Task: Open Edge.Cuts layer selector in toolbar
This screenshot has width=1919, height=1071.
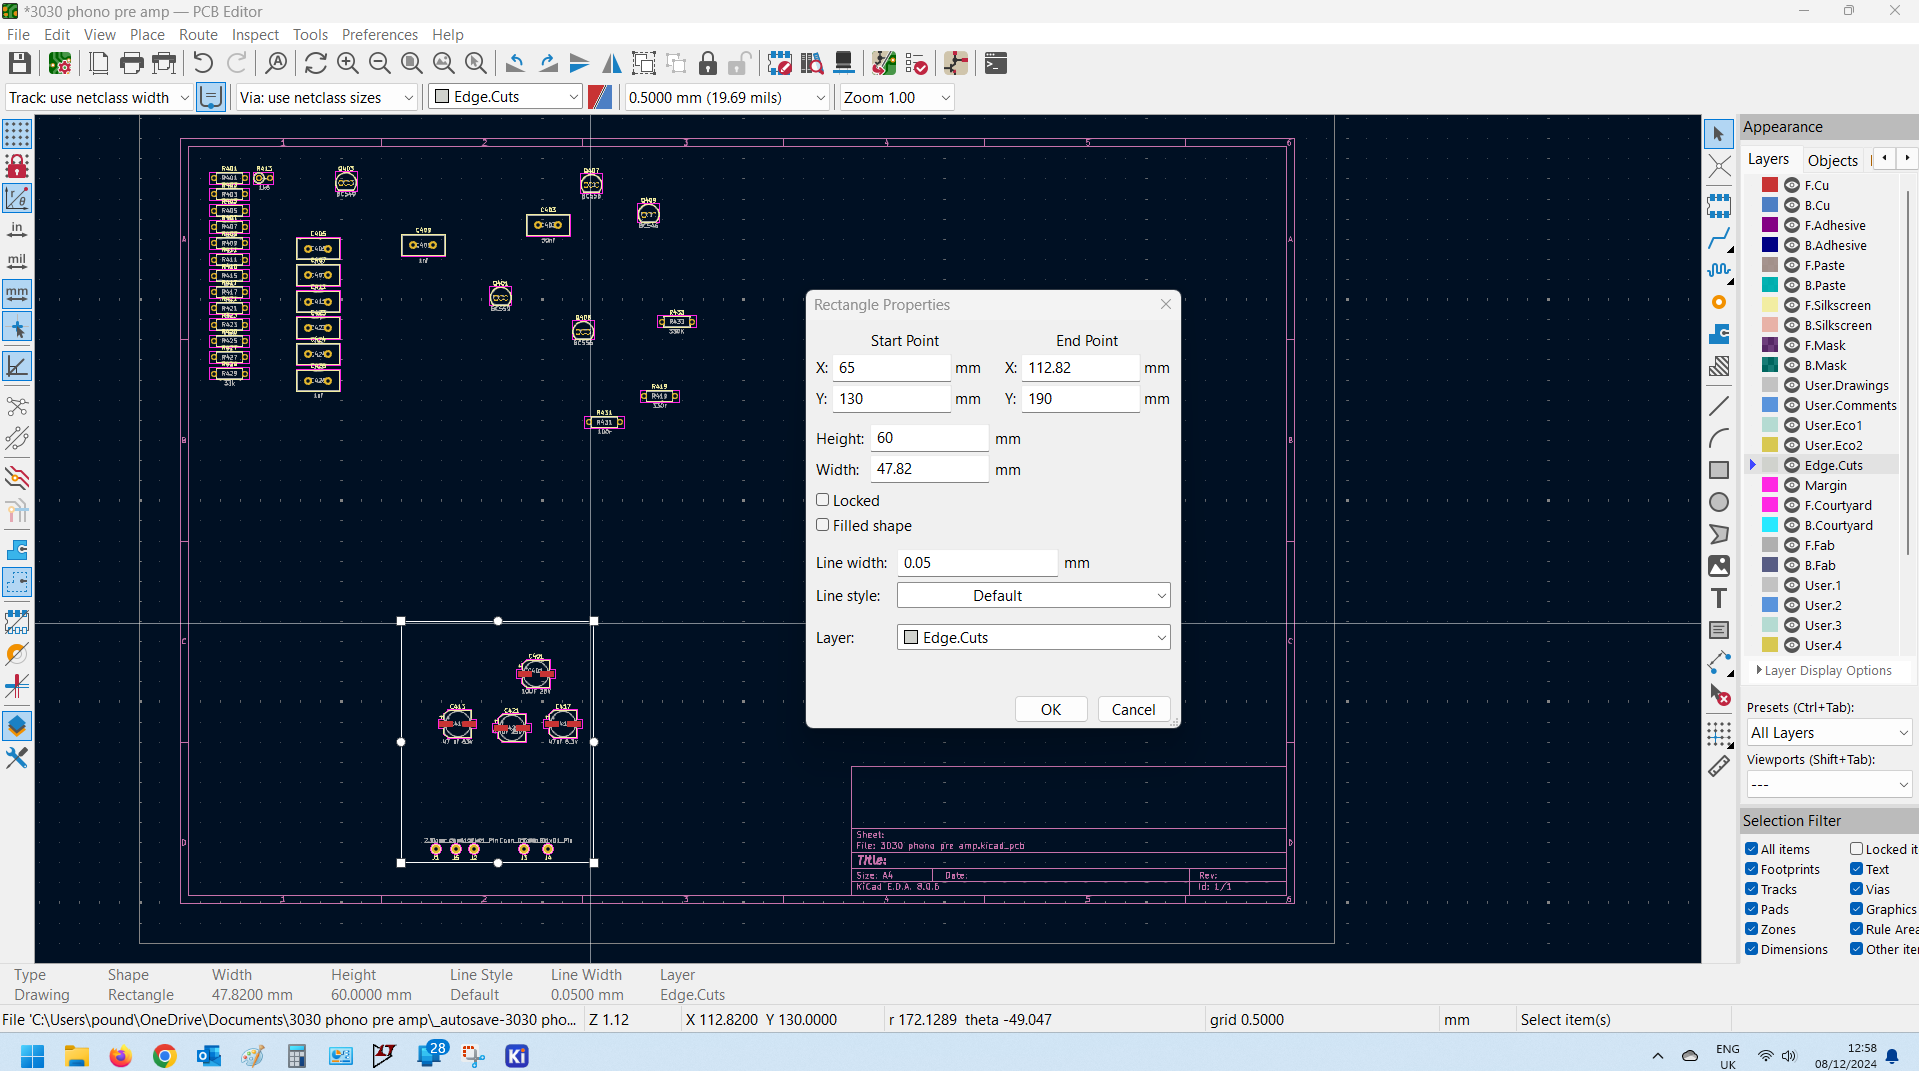Action: [505, 97]
